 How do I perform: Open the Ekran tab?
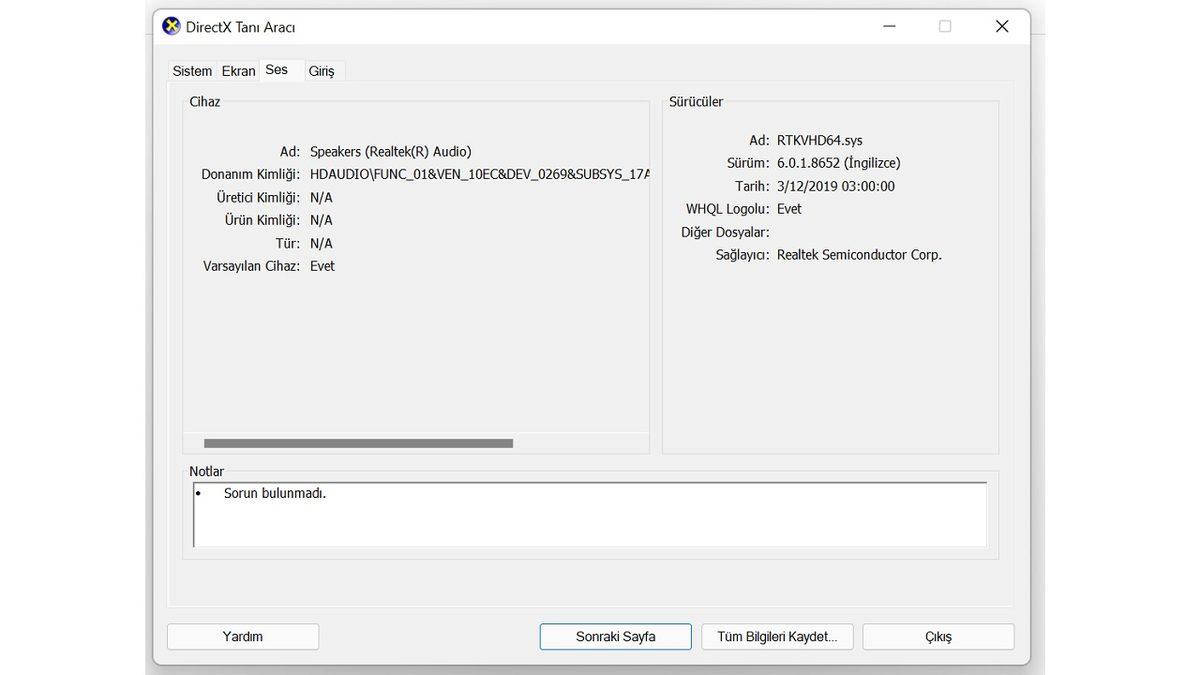pyautogui.click(x=238, y=71)
